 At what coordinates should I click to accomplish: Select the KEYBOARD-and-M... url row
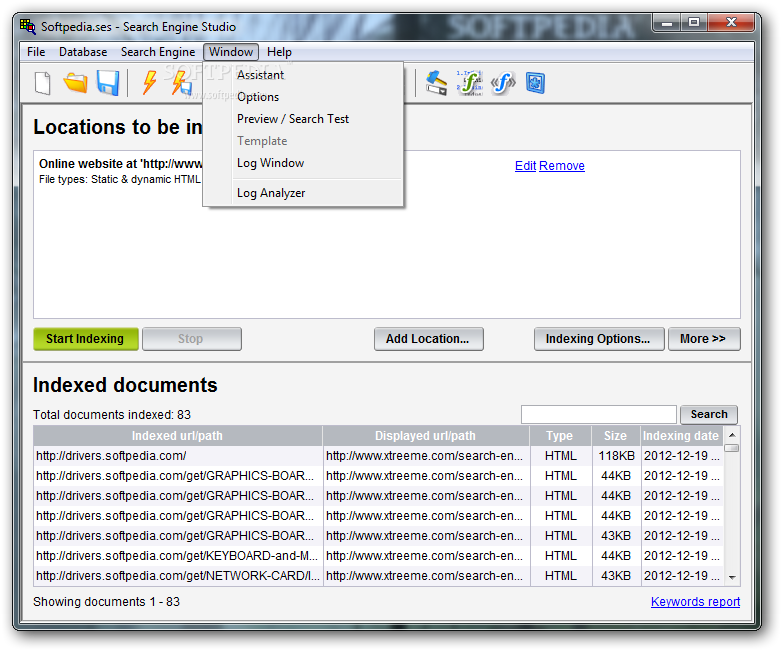click(x=379, y=556)
